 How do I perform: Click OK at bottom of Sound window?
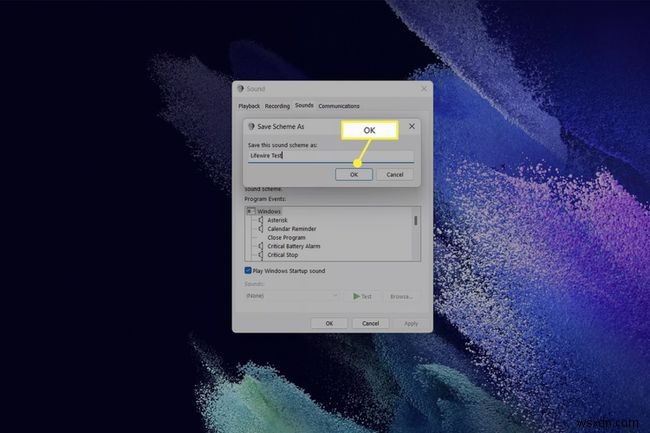329,323
